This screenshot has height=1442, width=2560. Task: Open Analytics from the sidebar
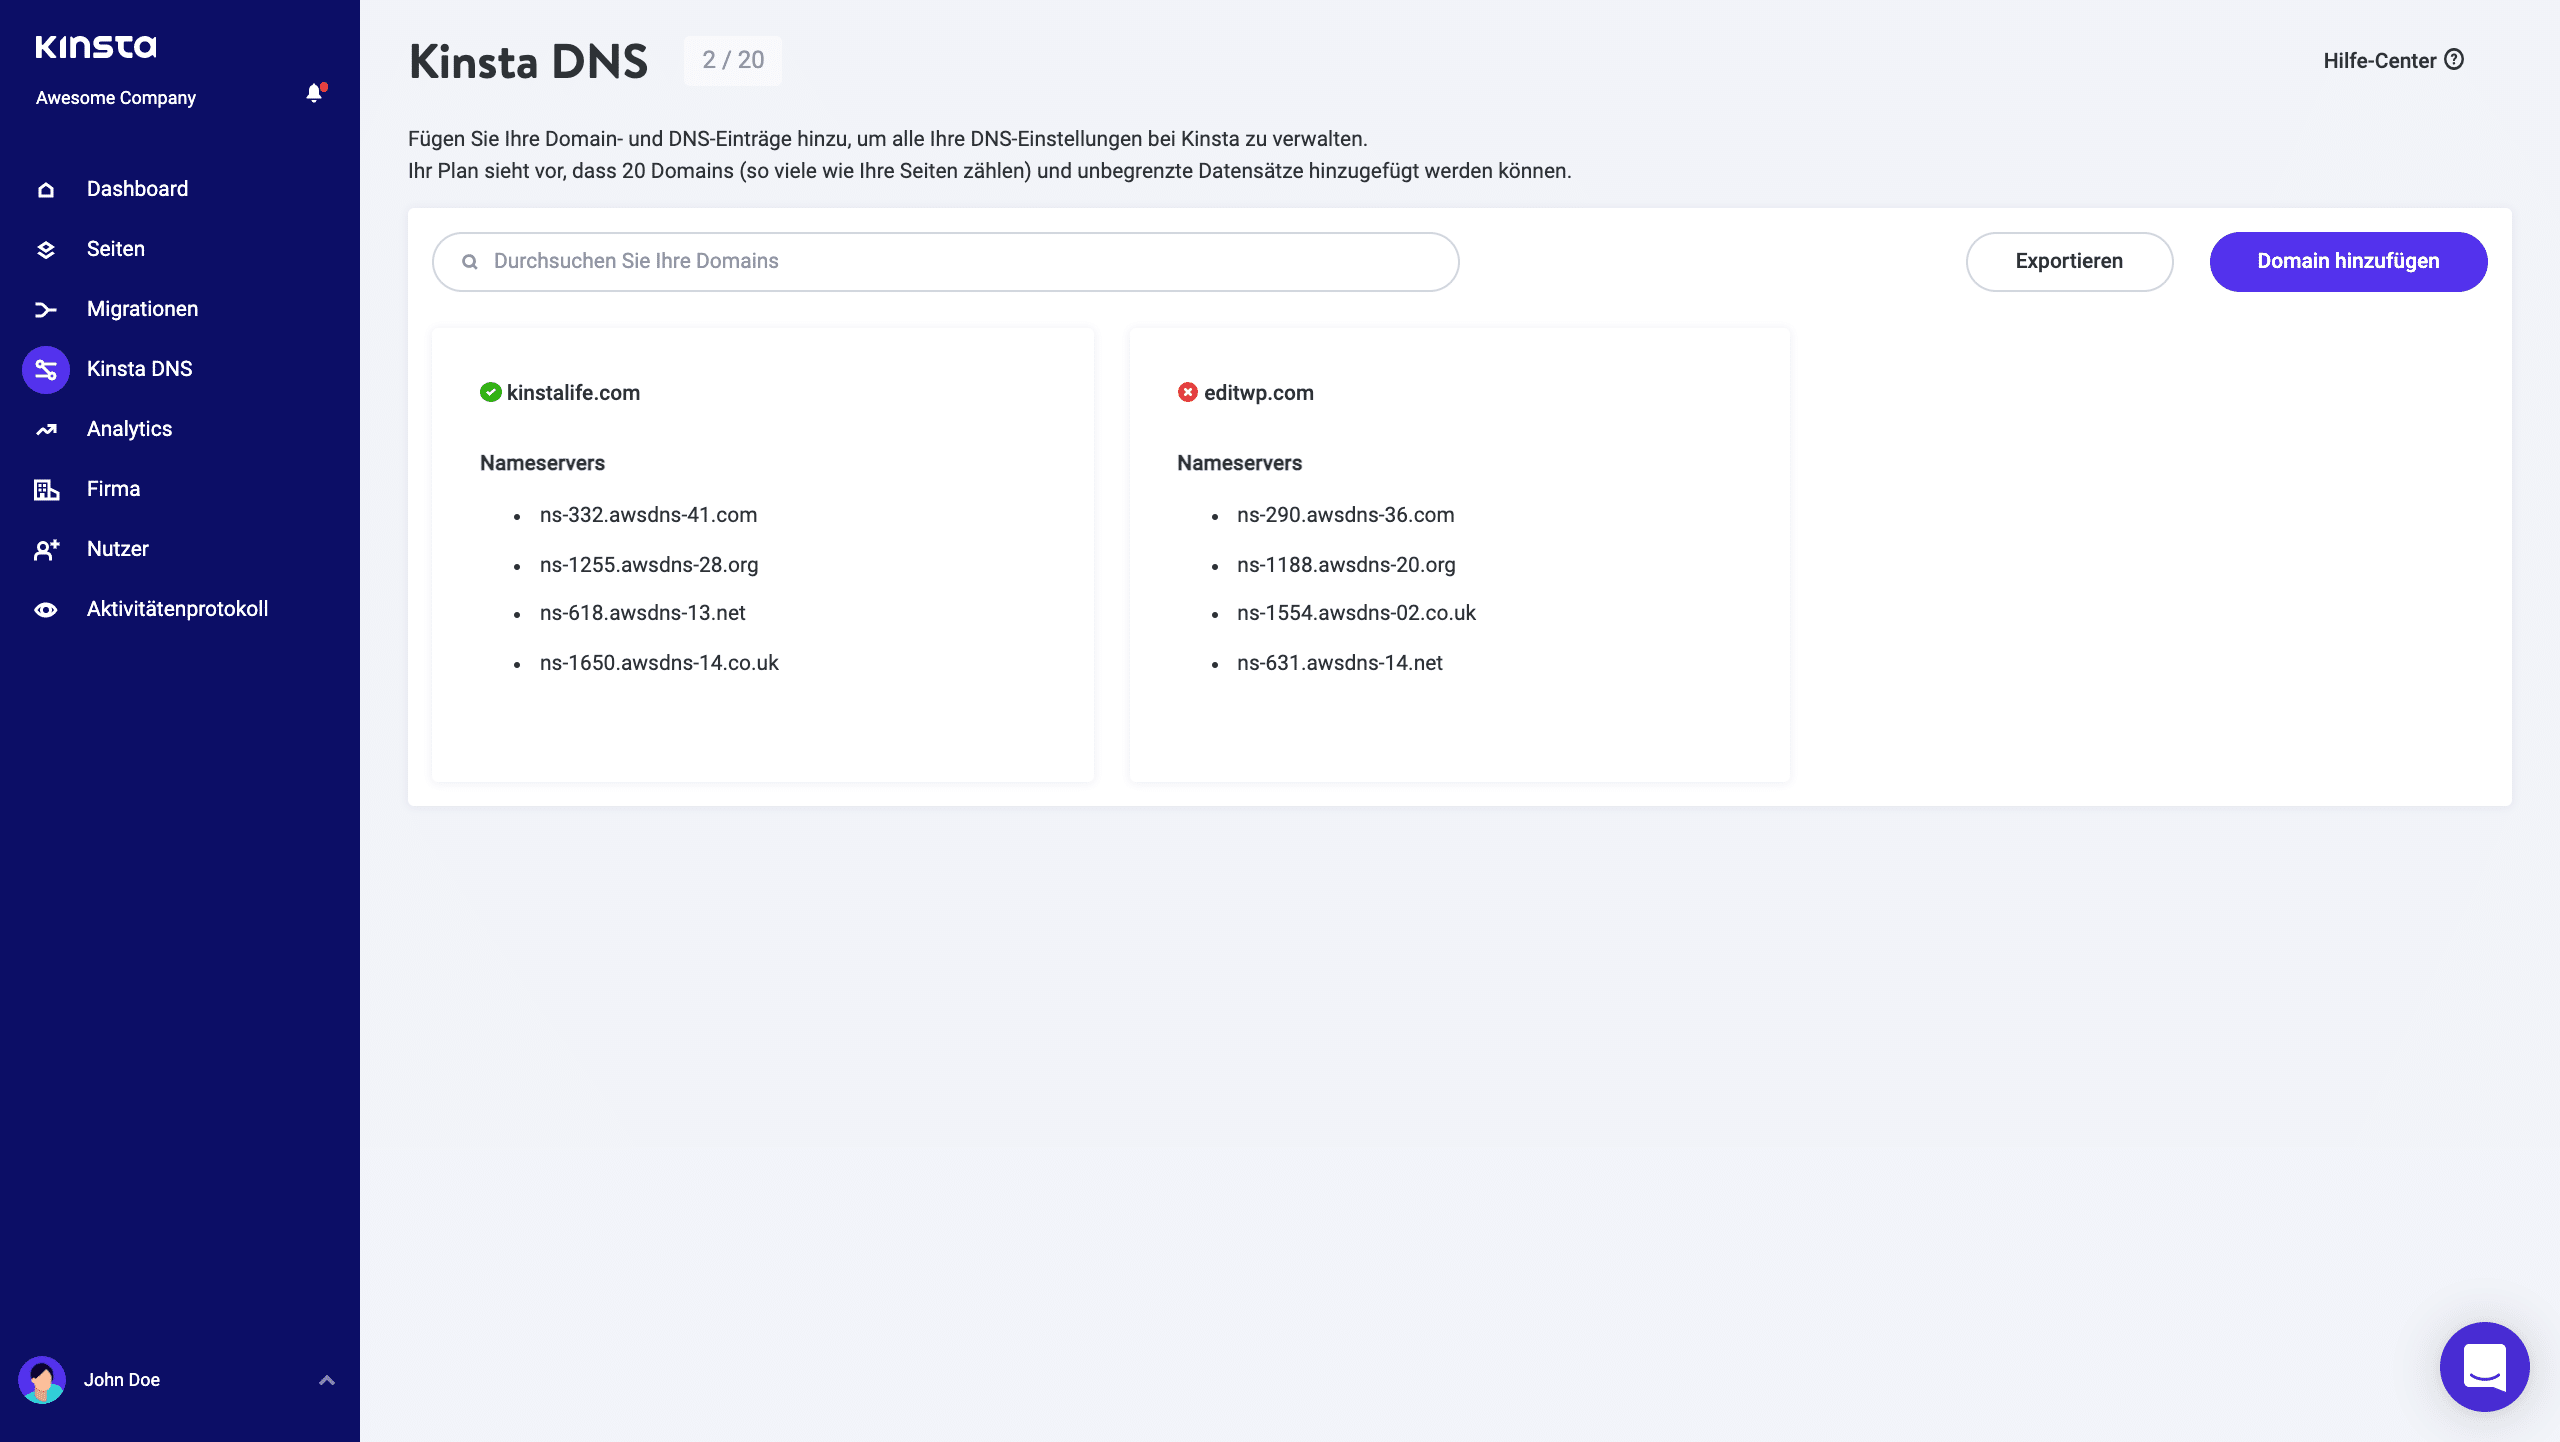pyautogui.click(x=129, y=428)
